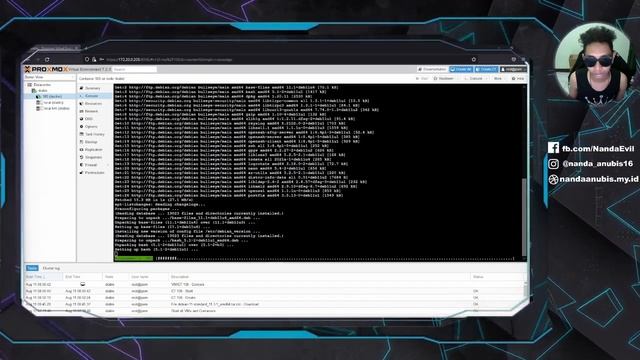The image size is (640, 360).
Task: Click the browser extensions icon near the toolbar
Action: coord(513,60)
